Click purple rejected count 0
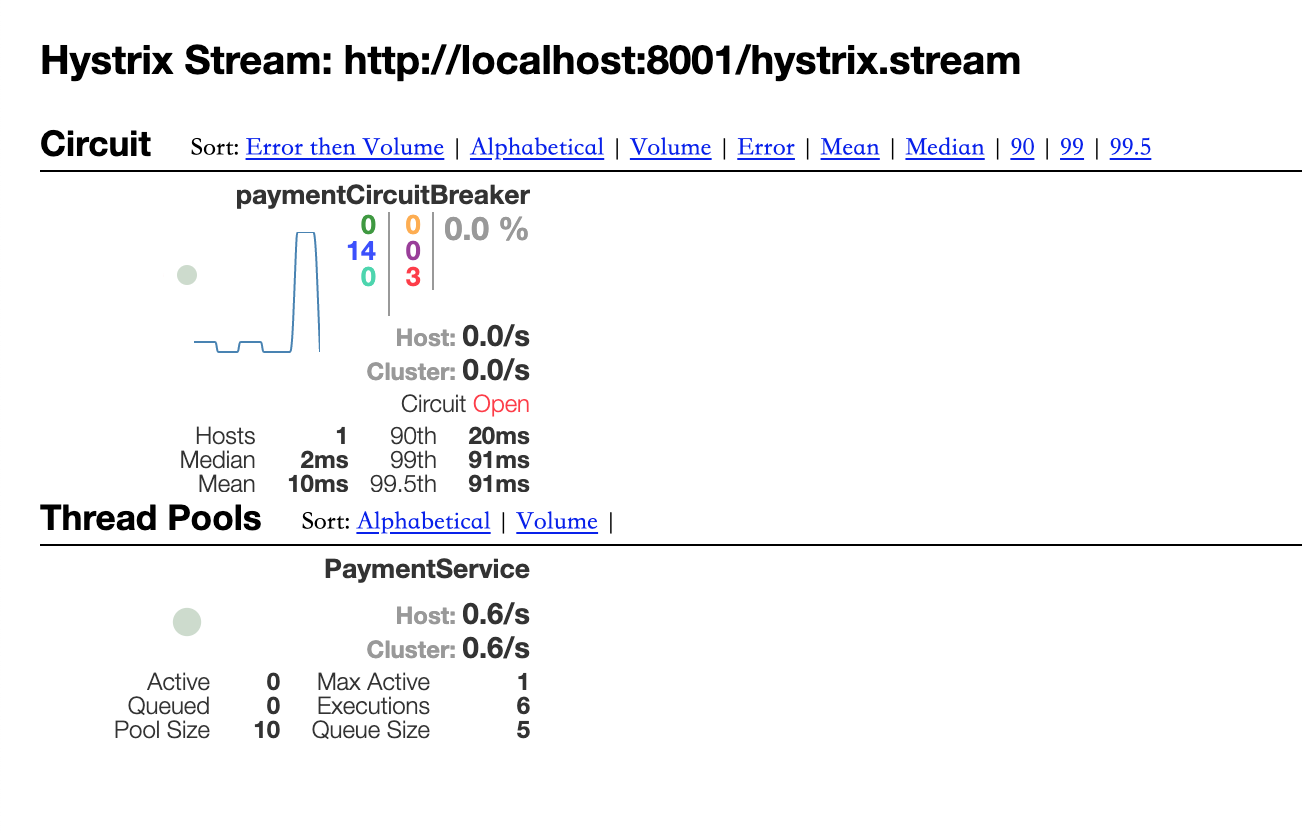Image resolution: width=1302 pixels, height=834 pixels. (413, 250)
